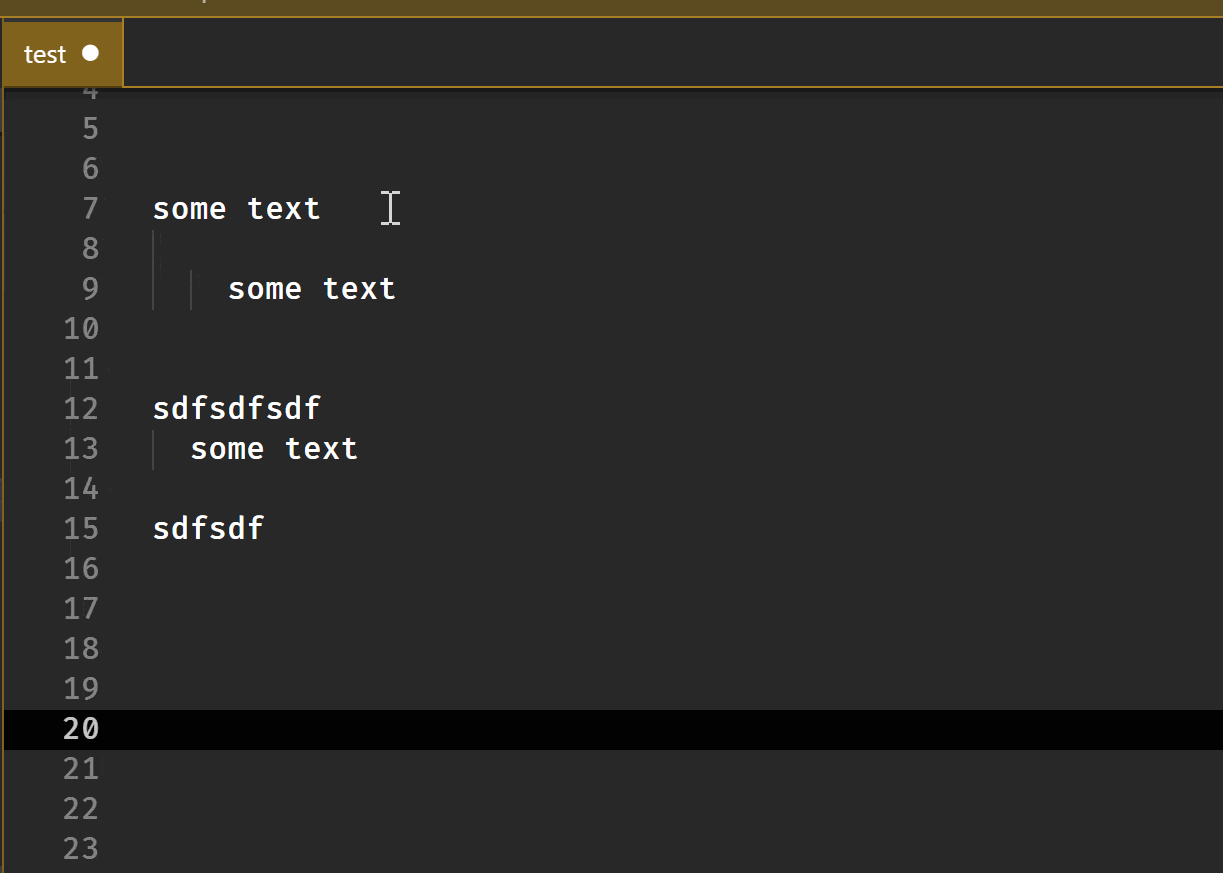The height and width of the screenshot is (873, 1223).
Task: Switch to the test tab
Action: click(45, 55)
